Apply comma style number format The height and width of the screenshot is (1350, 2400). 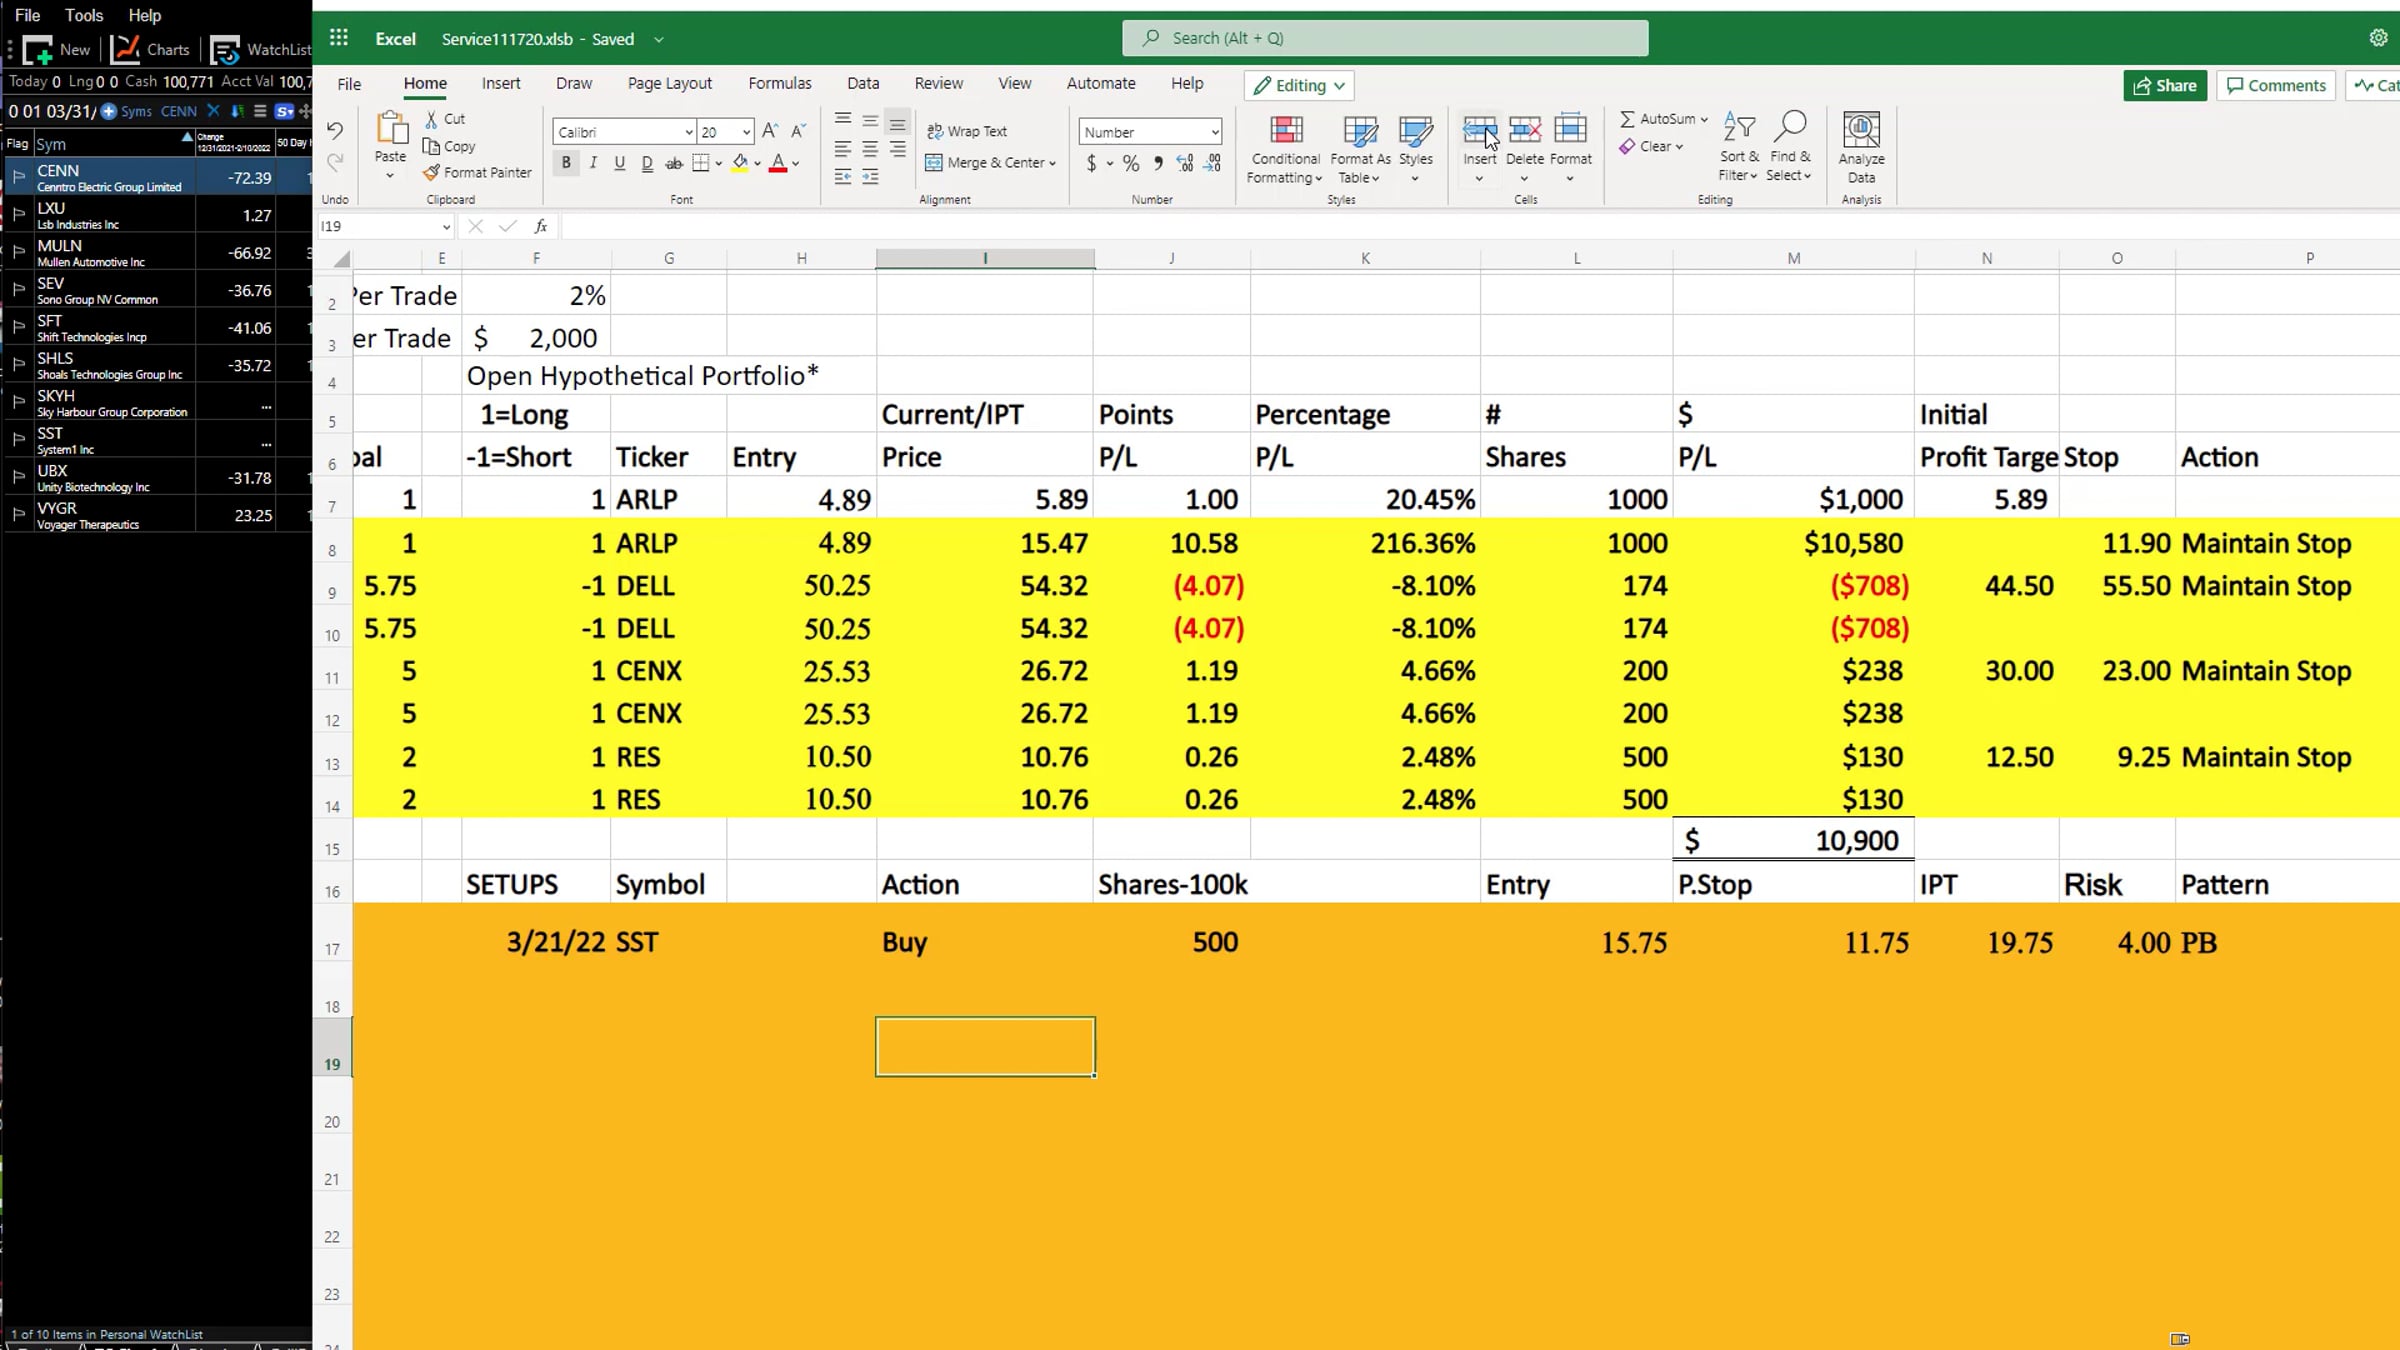point(1158,163)
